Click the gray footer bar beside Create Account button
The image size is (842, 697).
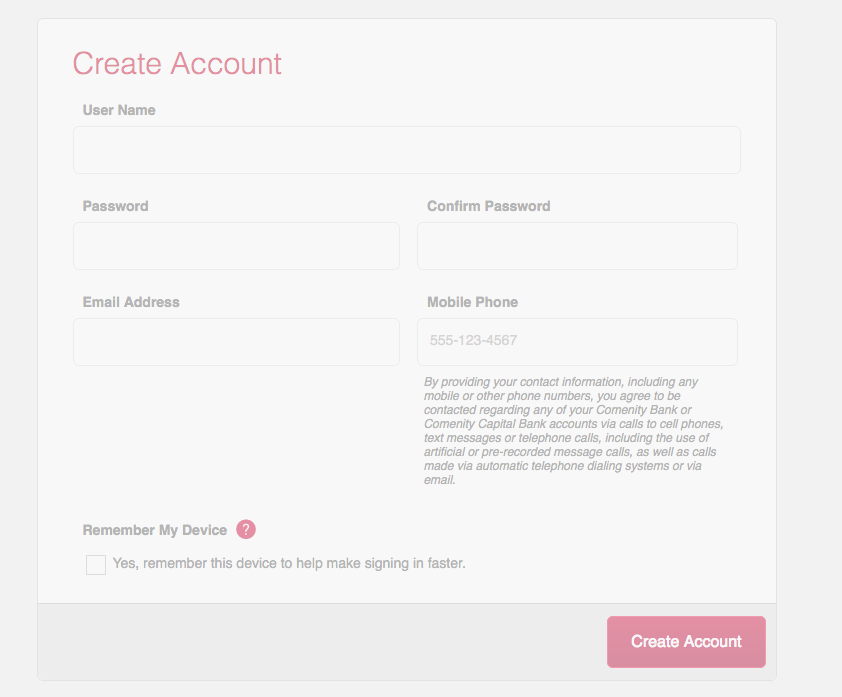click(x=322, y=642)
